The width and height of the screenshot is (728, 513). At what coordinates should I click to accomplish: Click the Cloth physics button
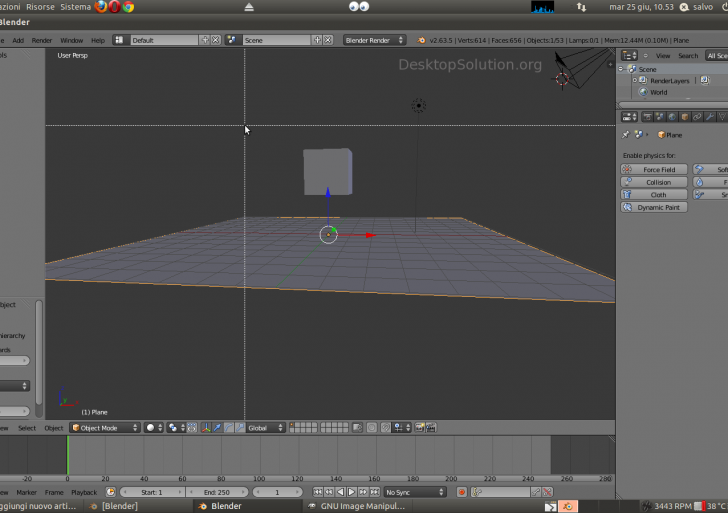coord(655,195)
